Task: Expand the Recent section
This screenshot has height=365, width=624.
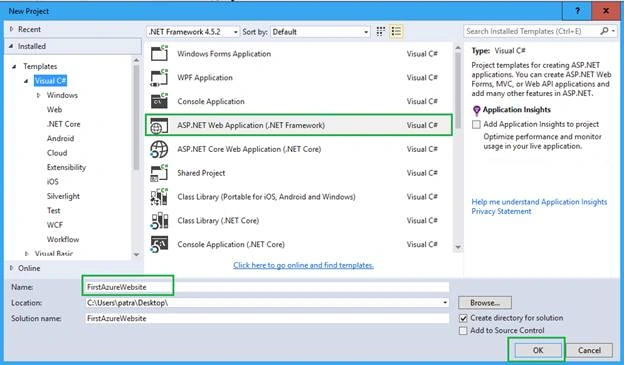Action: pos(11,29)
